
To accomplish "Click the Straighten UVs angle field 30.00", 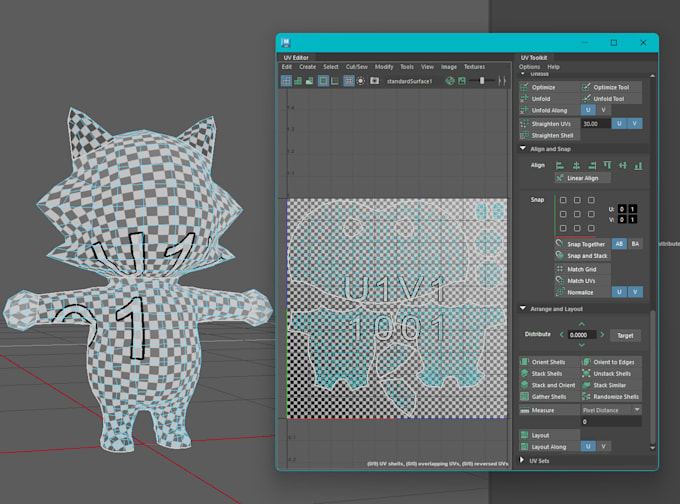I will click(595, 124).
